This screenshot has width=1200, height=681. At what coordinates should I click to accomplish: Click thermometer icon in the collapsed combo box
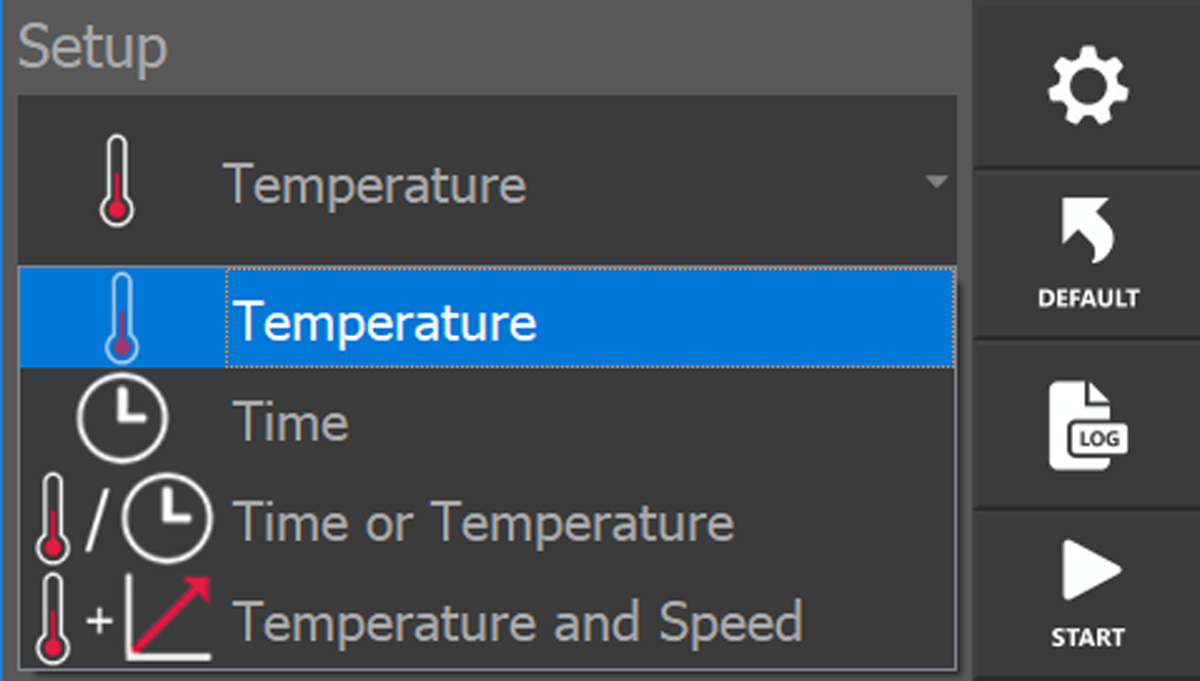pyautogui.click(x=117, y=184)
